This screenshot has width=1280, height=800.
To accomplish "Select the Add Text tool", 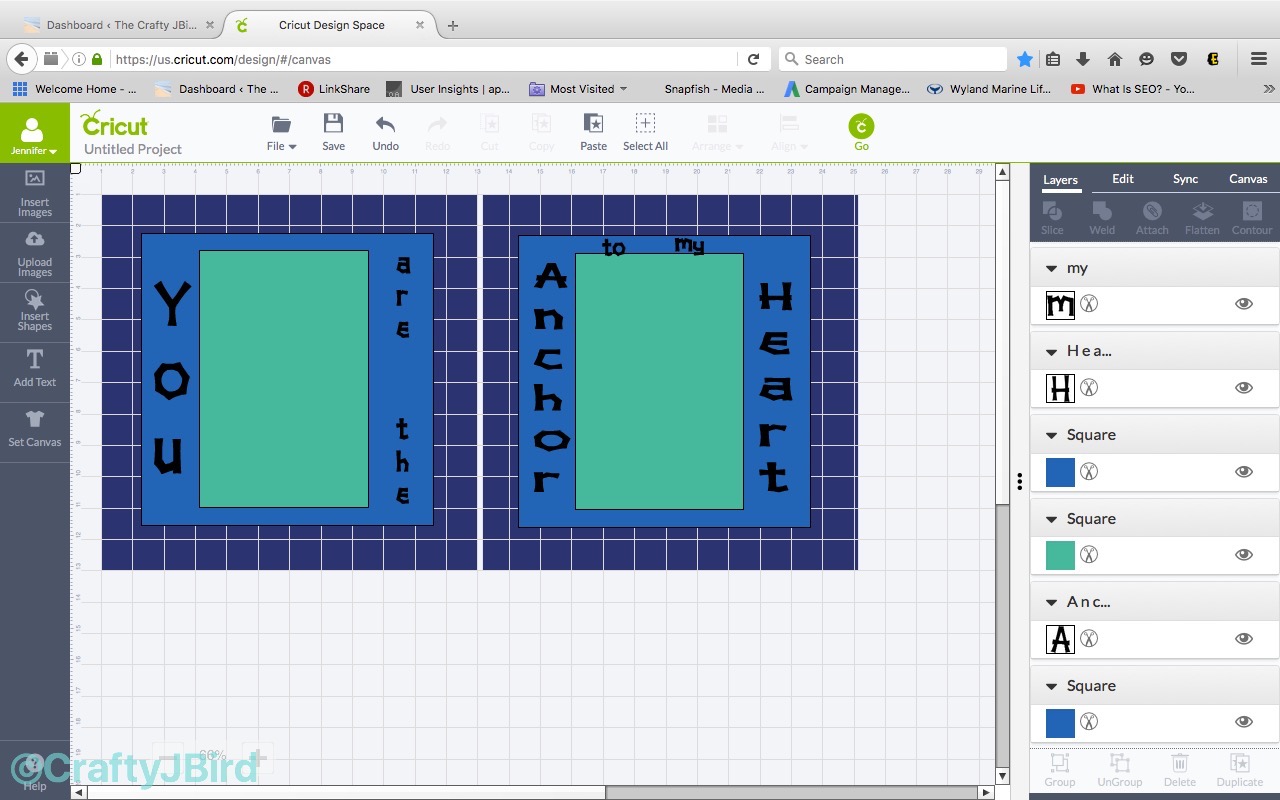I will coord(34,367).
